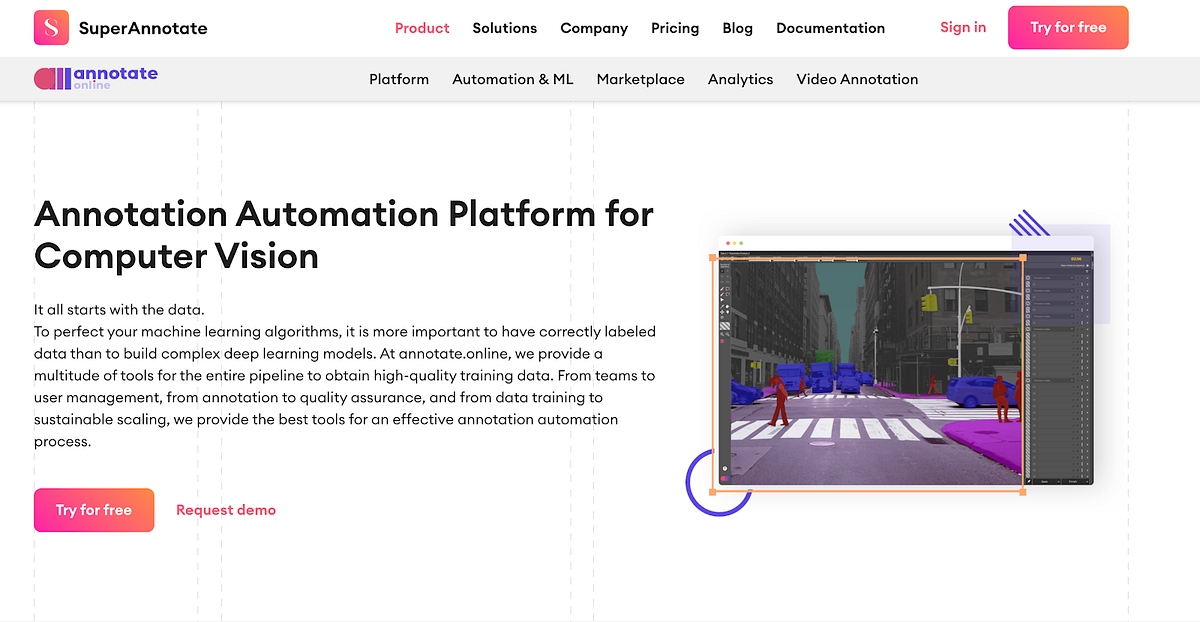Select the Marketplace tab
The height and width of the screenshot is (622, 1200).
point(641,79)
